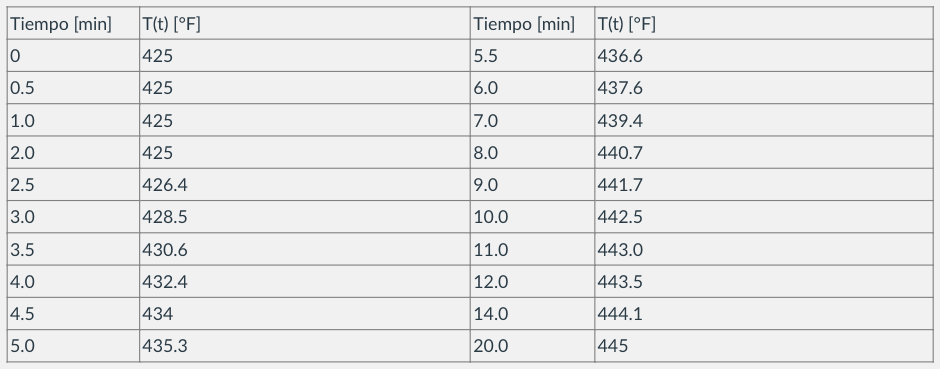
Task: Select the cell containing 426.4
Action: pyautogui.click(x=305, y=184)
